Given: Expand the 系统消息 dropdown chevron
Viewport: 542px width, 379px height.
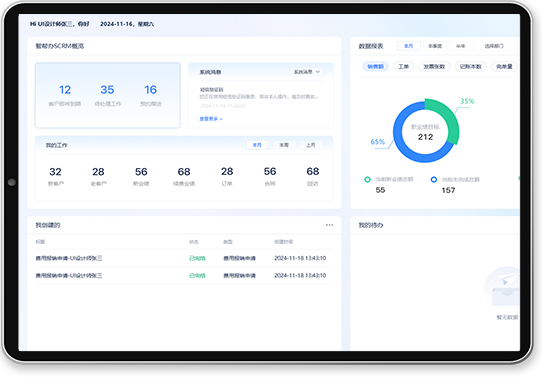Looking at the screenshot, I should click(x=318, y=72).
